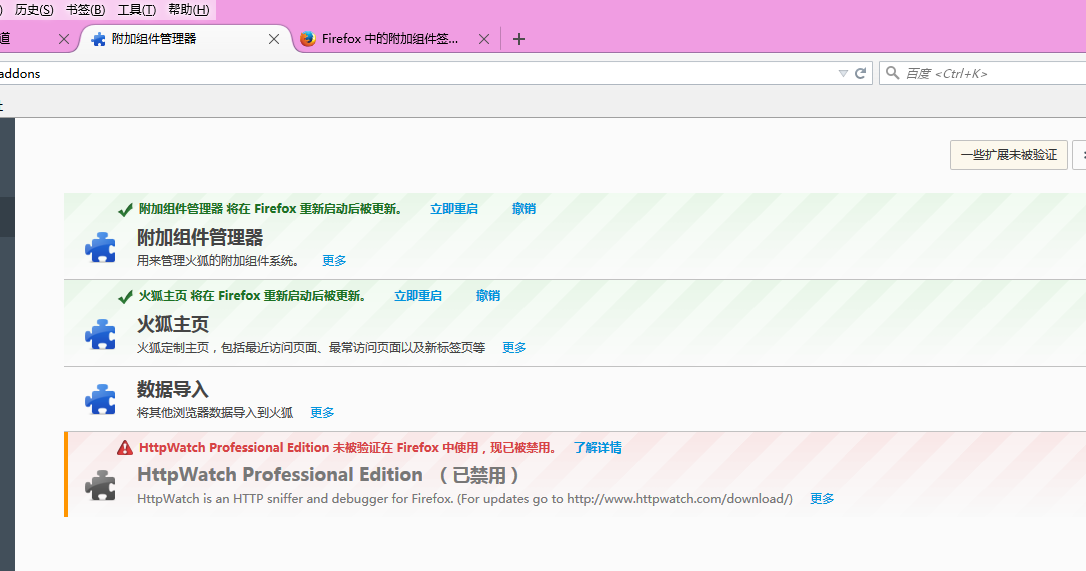The width and height of the screenshot is (1086, 571).
Task: Open the 历史(S) menu
Action: pos(34,10)
